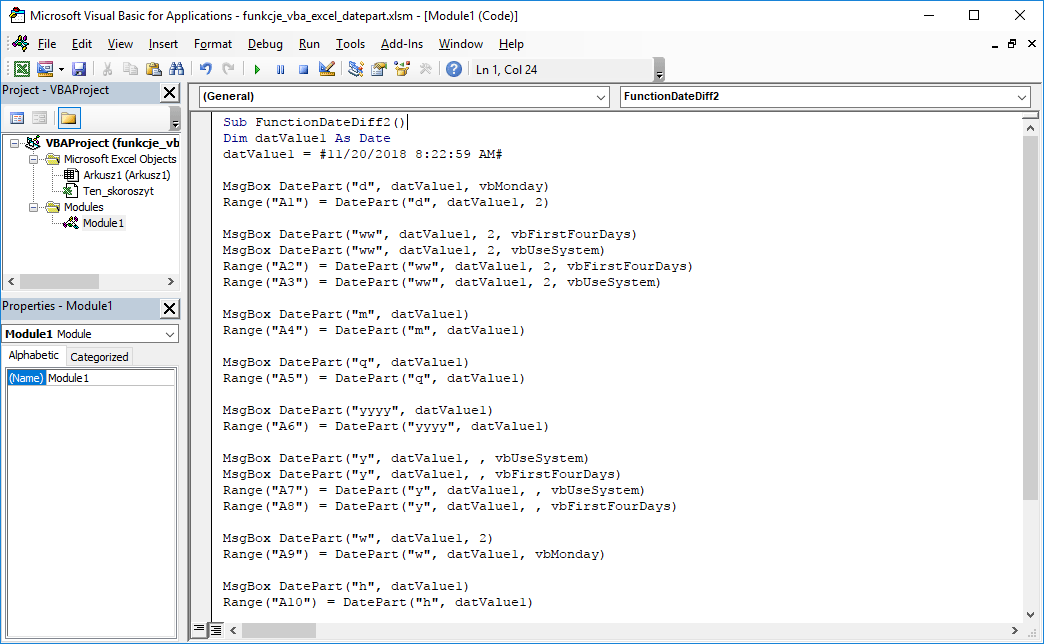The image size is (1044, 644).
Task: Switch to the Categorized properties tab
Action: point(100,355)
